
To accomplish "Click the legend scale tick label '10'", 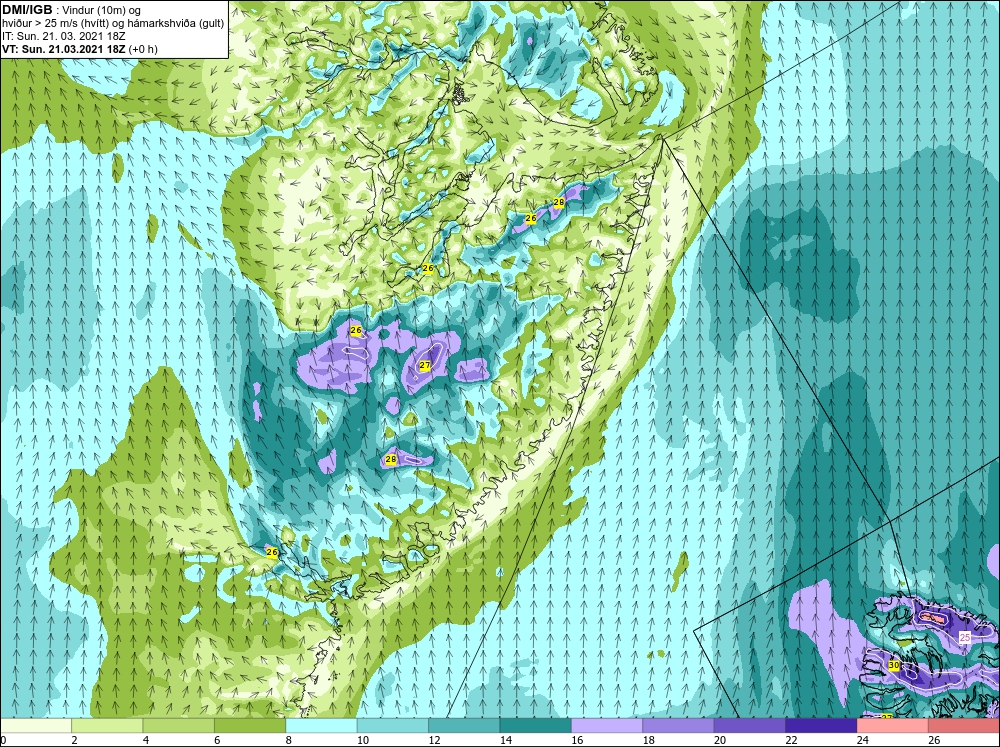I will [x=362, y=740].
